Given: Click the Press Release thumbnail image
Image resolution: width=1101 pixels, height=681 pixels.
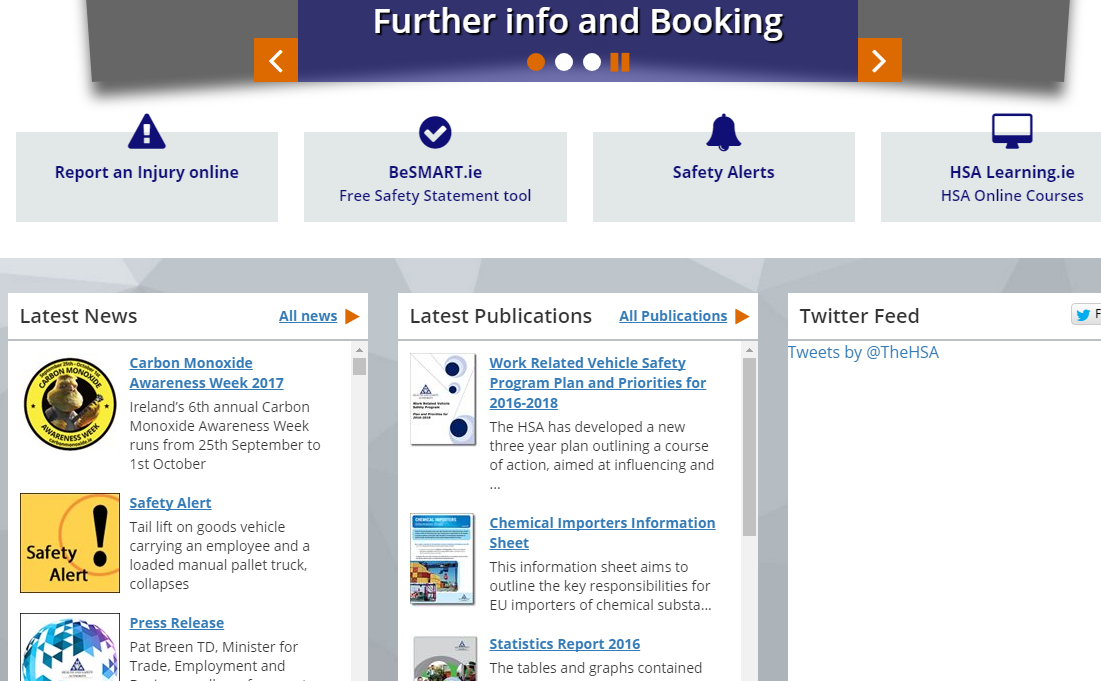Looking at the screenshot, I should point(70,647).
